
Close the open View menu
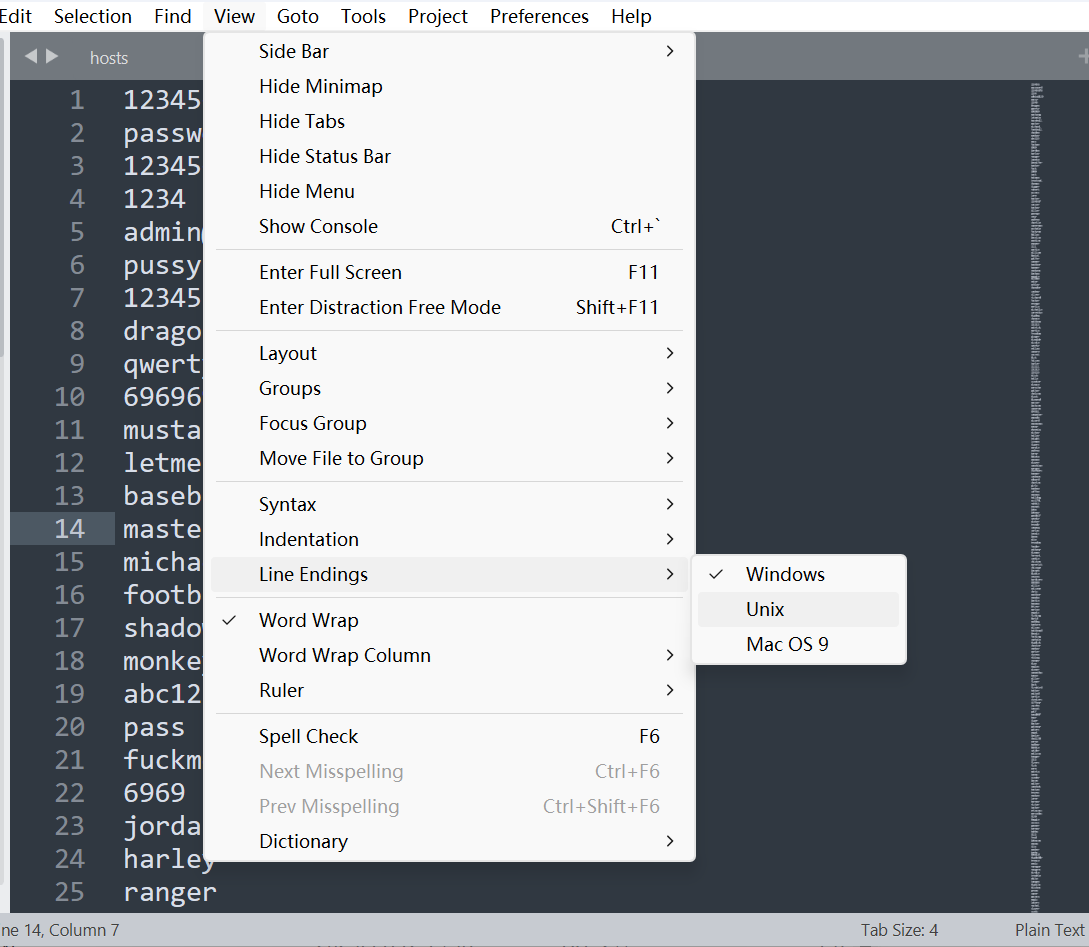tap(234, 16)
